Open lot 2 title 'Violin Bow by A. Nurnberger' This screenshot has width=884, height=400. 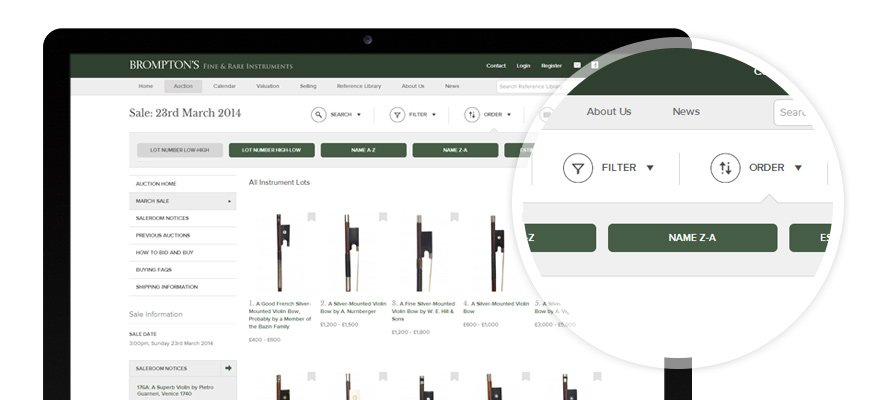click(x=353, y=308)
